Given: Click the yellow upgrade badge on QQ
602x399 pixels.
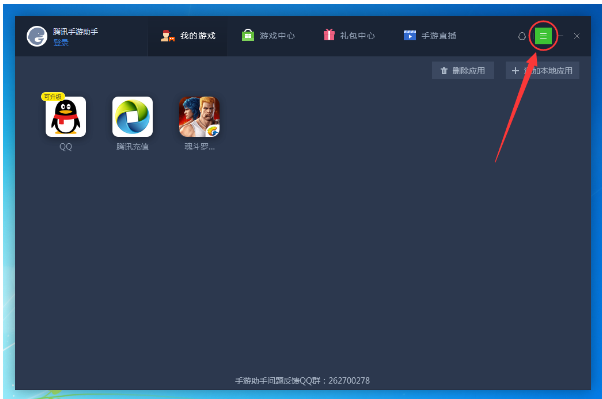Looking at the screenshot, I should click(53, 96).
